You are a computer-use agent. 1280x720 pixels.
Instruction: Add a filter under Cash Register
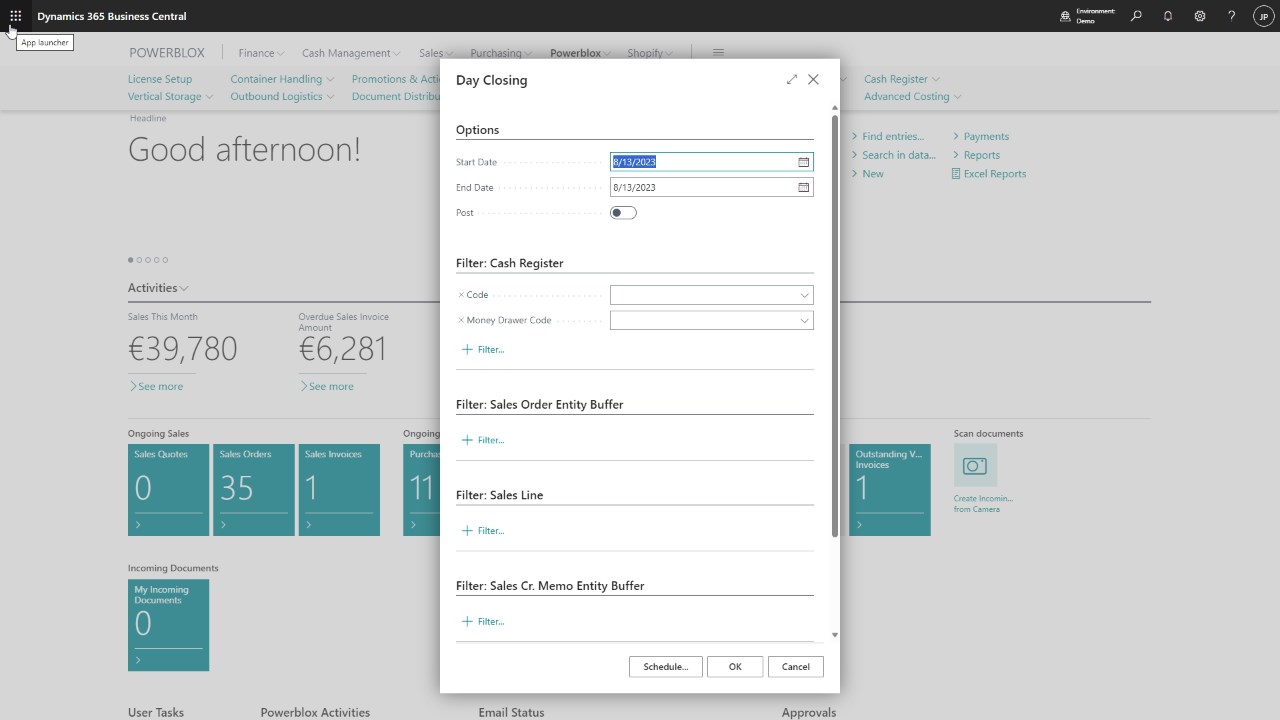pos(483,350)
